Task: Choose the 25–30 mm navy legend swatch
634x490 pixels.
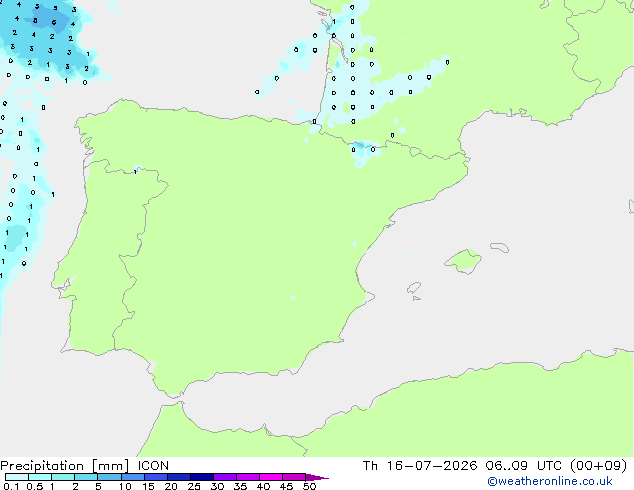Action: (x=201, y=477)
